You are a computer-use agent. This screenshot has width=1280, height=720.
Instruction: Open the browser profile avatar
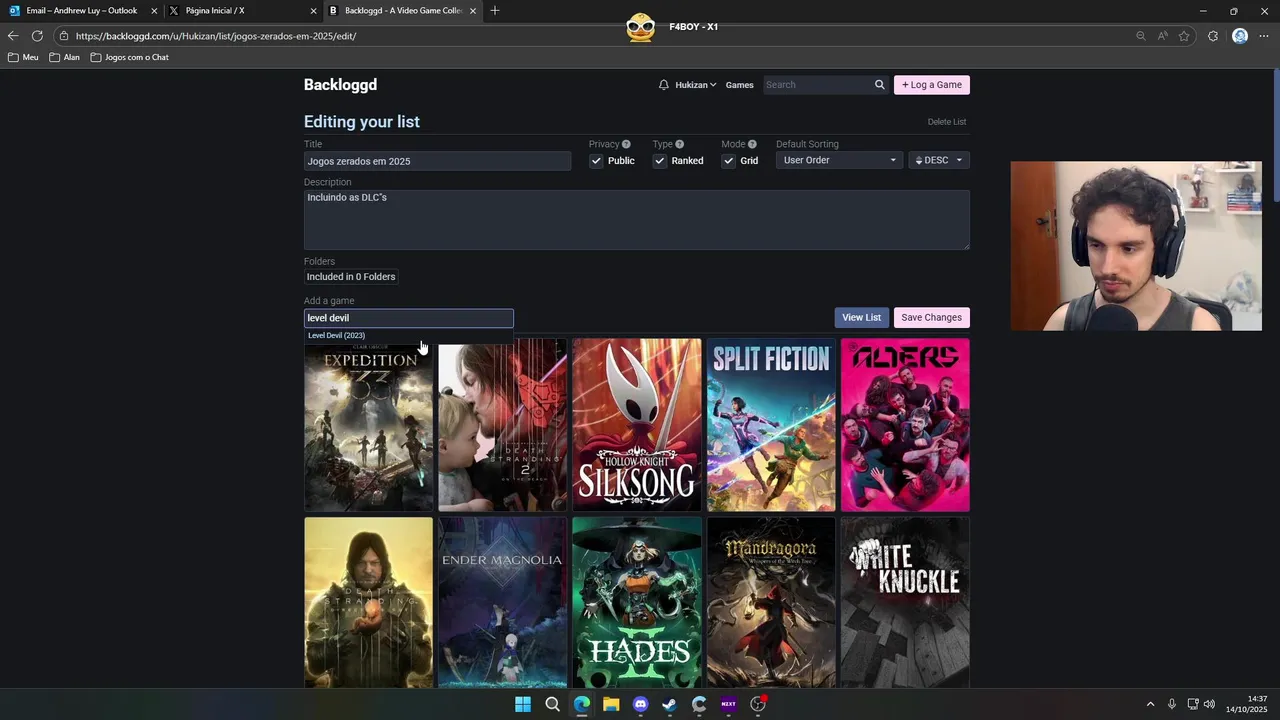pyautogui.click(x=1240, y=36)
